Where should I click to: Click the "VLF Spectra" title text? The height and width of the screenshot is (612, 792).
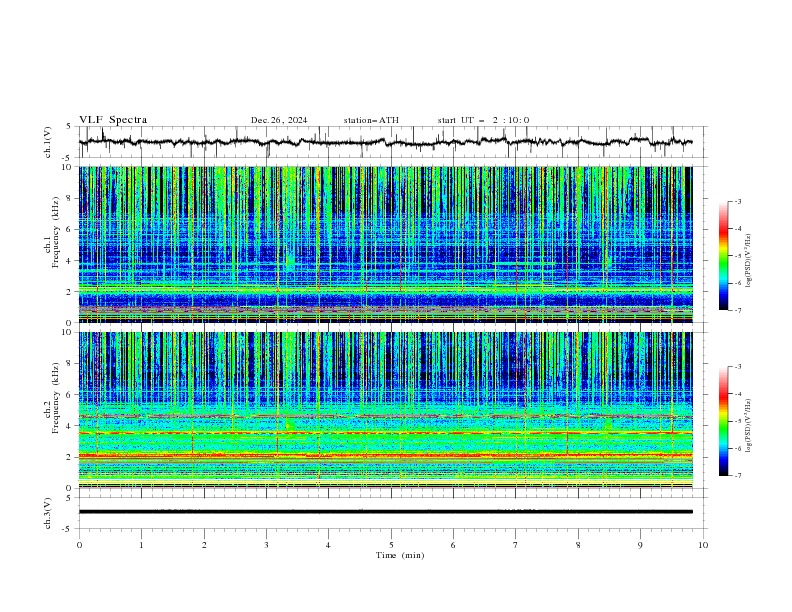point(113,120)
